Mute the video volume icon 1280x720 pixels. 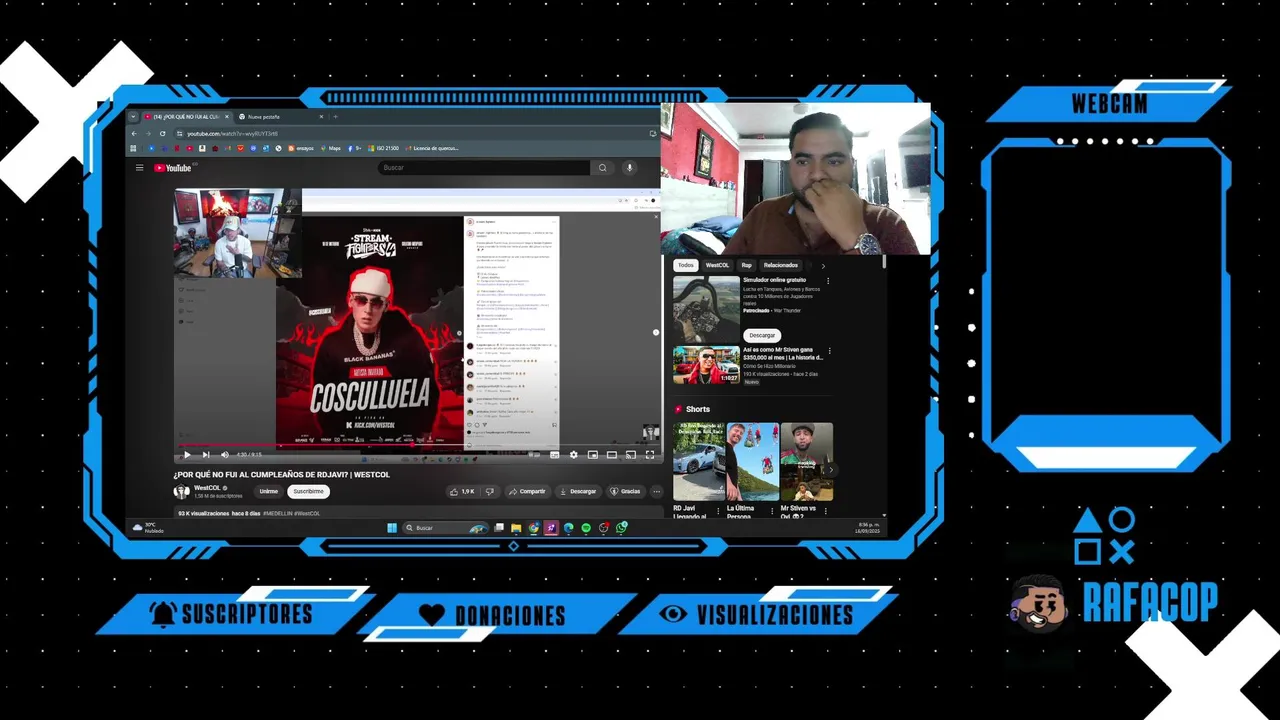click(225, 455)
